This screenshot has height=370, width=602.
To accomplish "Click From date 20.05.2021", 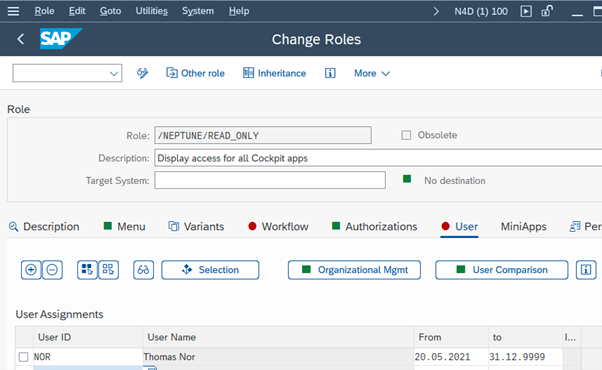I will [451, 357].
